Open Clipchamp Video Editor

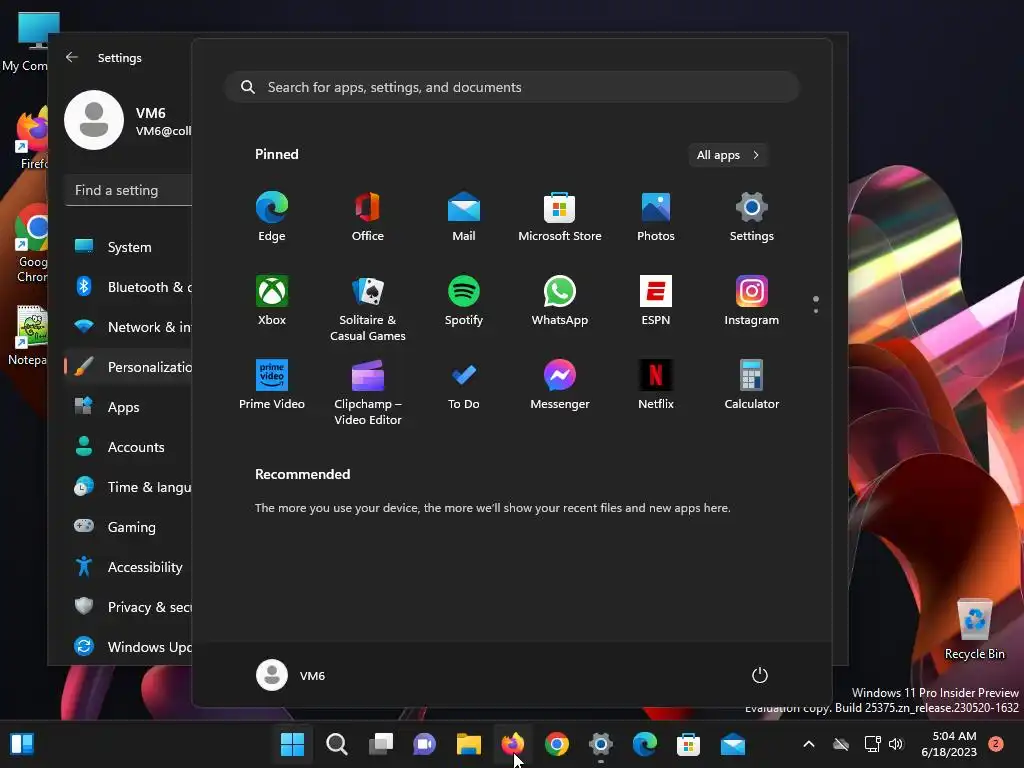tap(368, 392)
